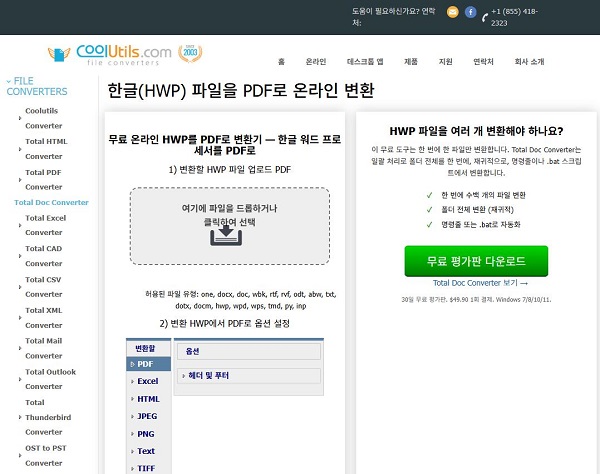Screen dimensions: 600x474
Task: Open highlighted Total Doc Converter sidebar link
Action: (51, 202)
